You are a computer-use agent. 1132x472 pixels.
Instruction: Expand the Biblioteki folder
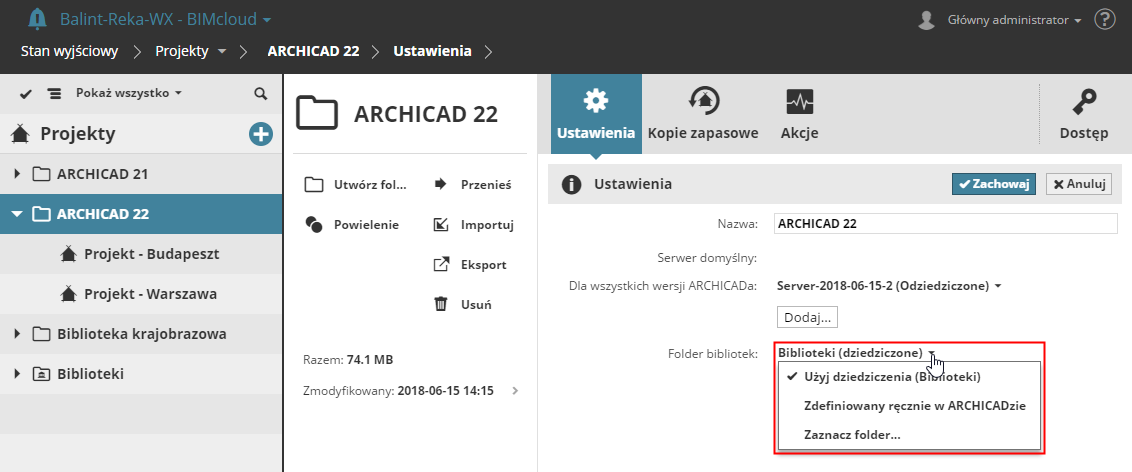click(x=17, y=374)
